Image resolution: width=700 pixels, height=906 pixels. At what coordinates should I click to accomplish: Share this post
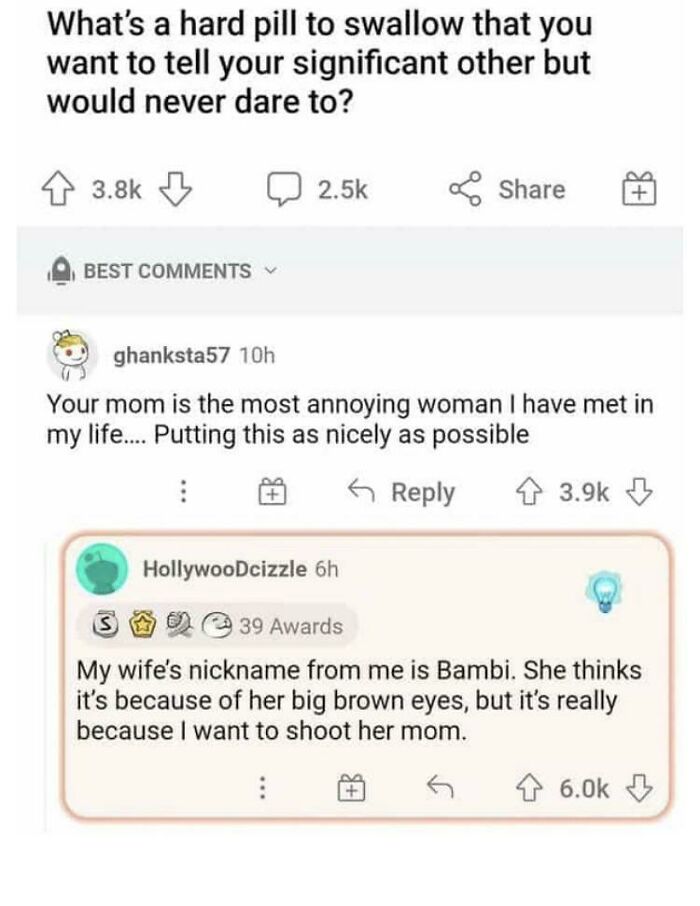pos(508,190)
